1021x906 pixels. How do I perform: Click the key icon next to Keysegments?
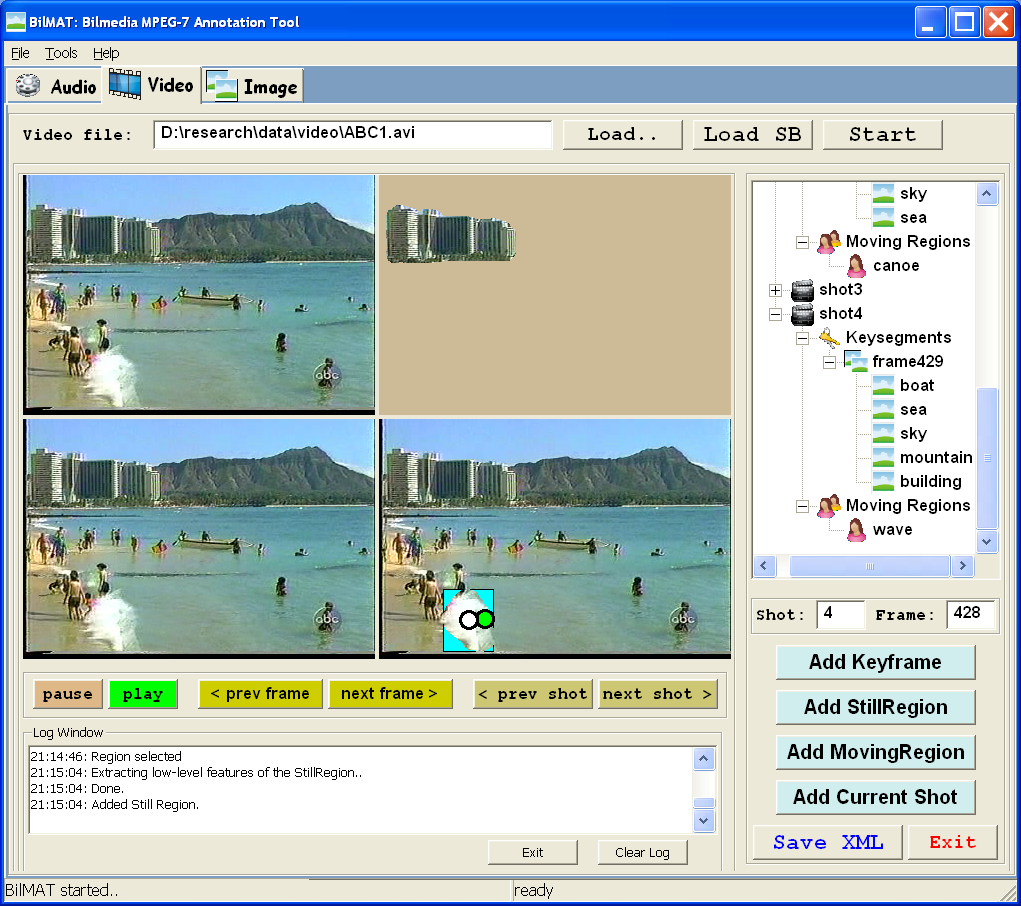pyautogui.click(x=829, y=338)
